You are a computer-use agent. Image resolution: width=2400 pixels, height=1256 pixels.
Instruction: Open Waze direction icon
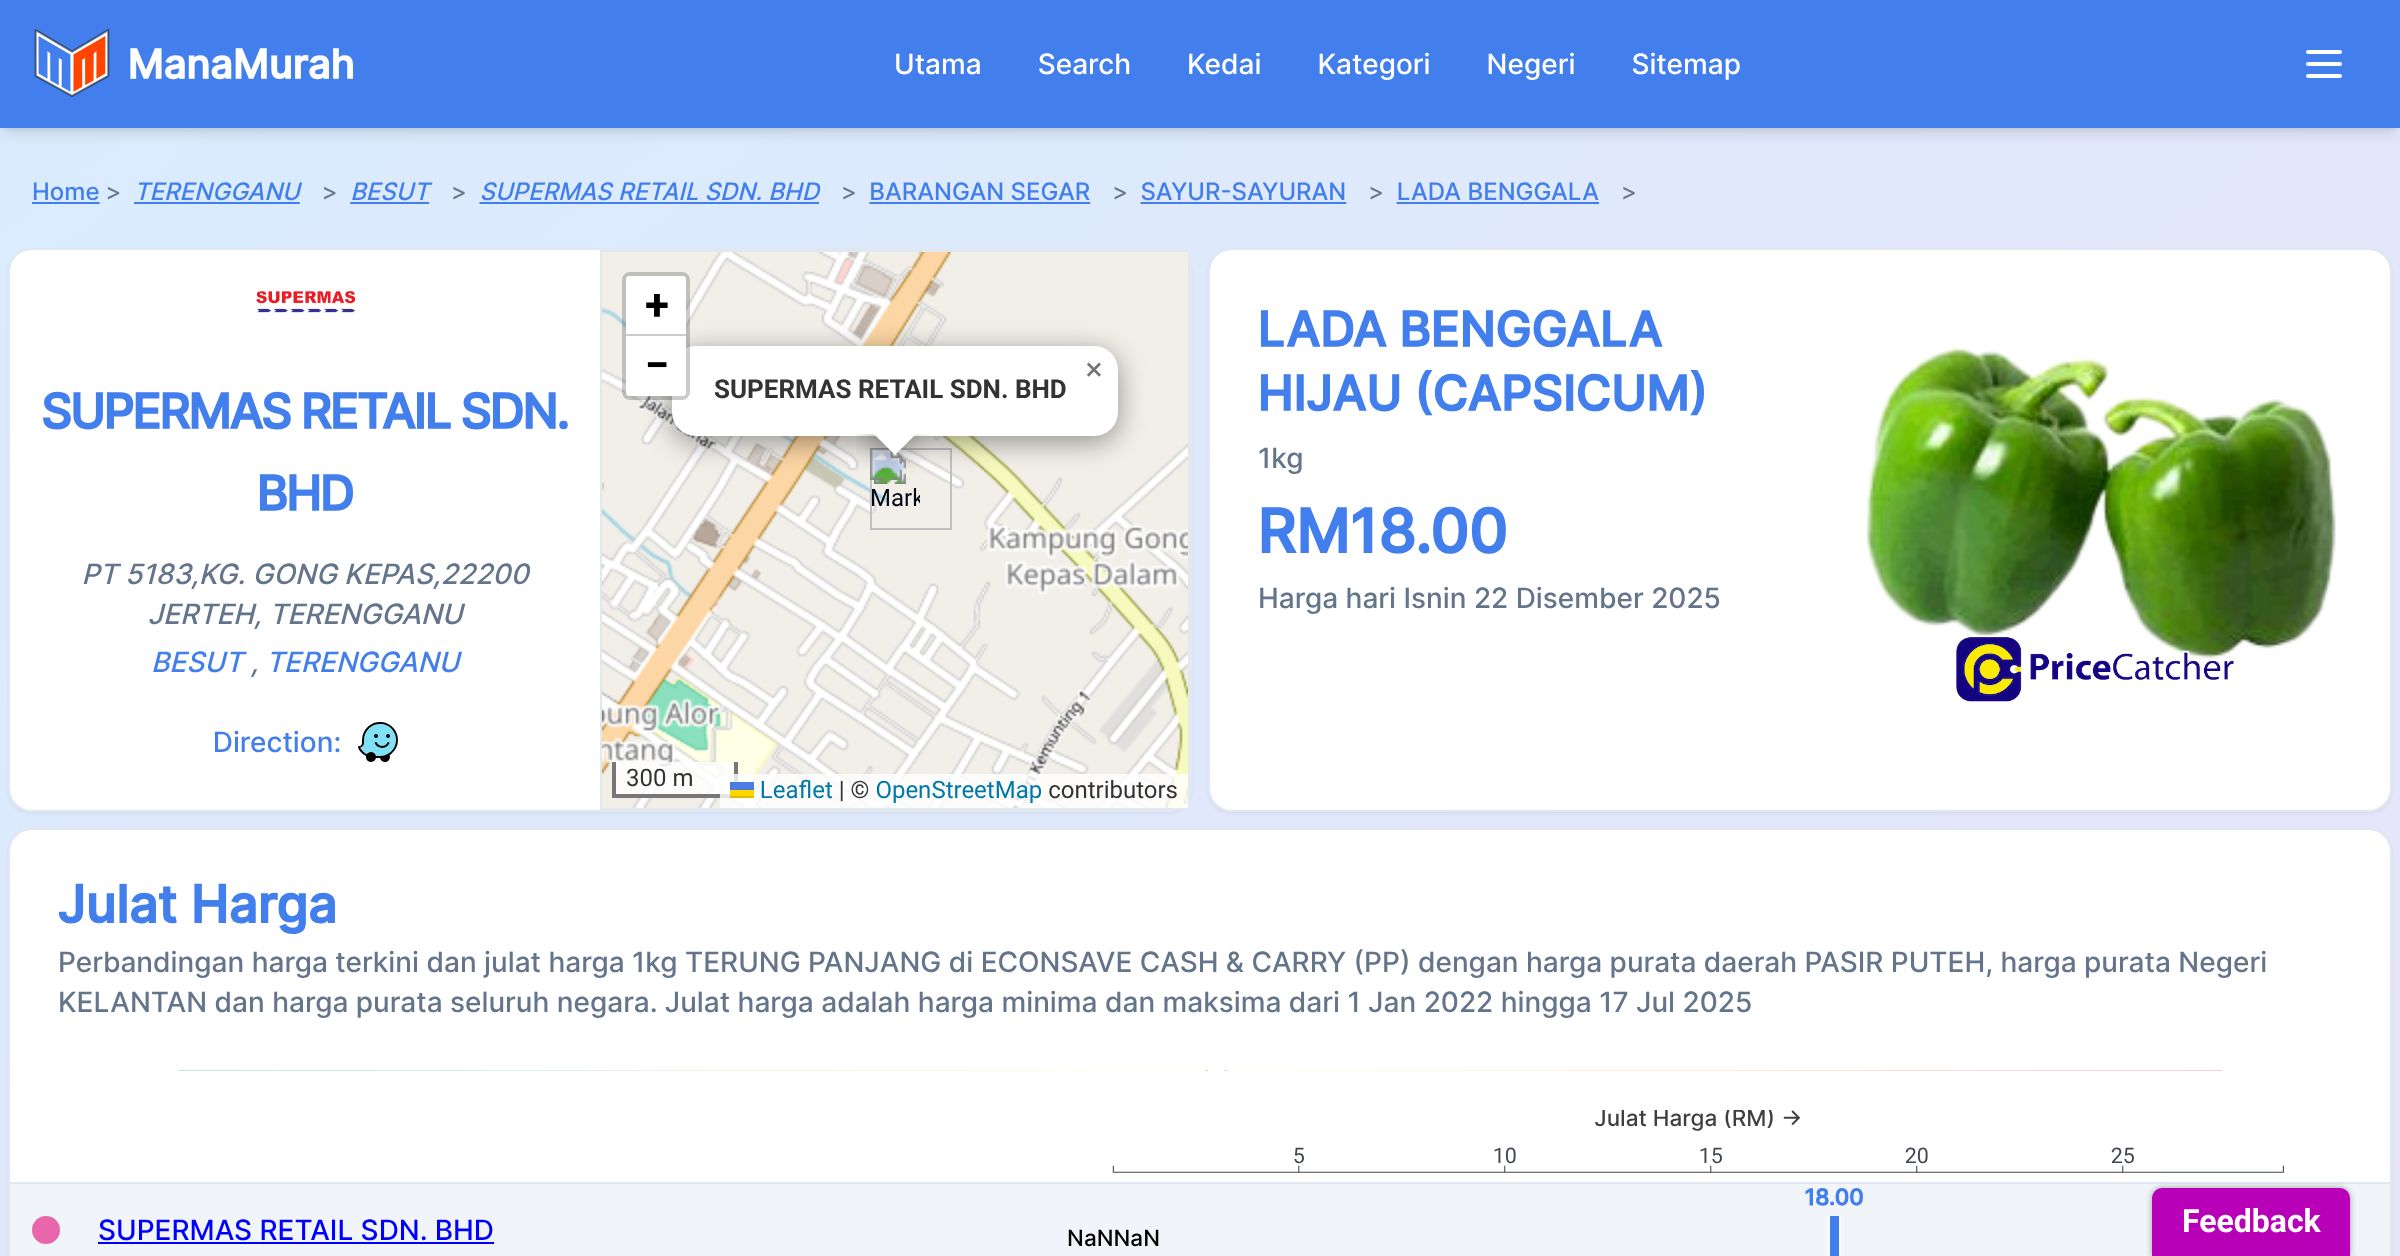click(x=378, y=742)
